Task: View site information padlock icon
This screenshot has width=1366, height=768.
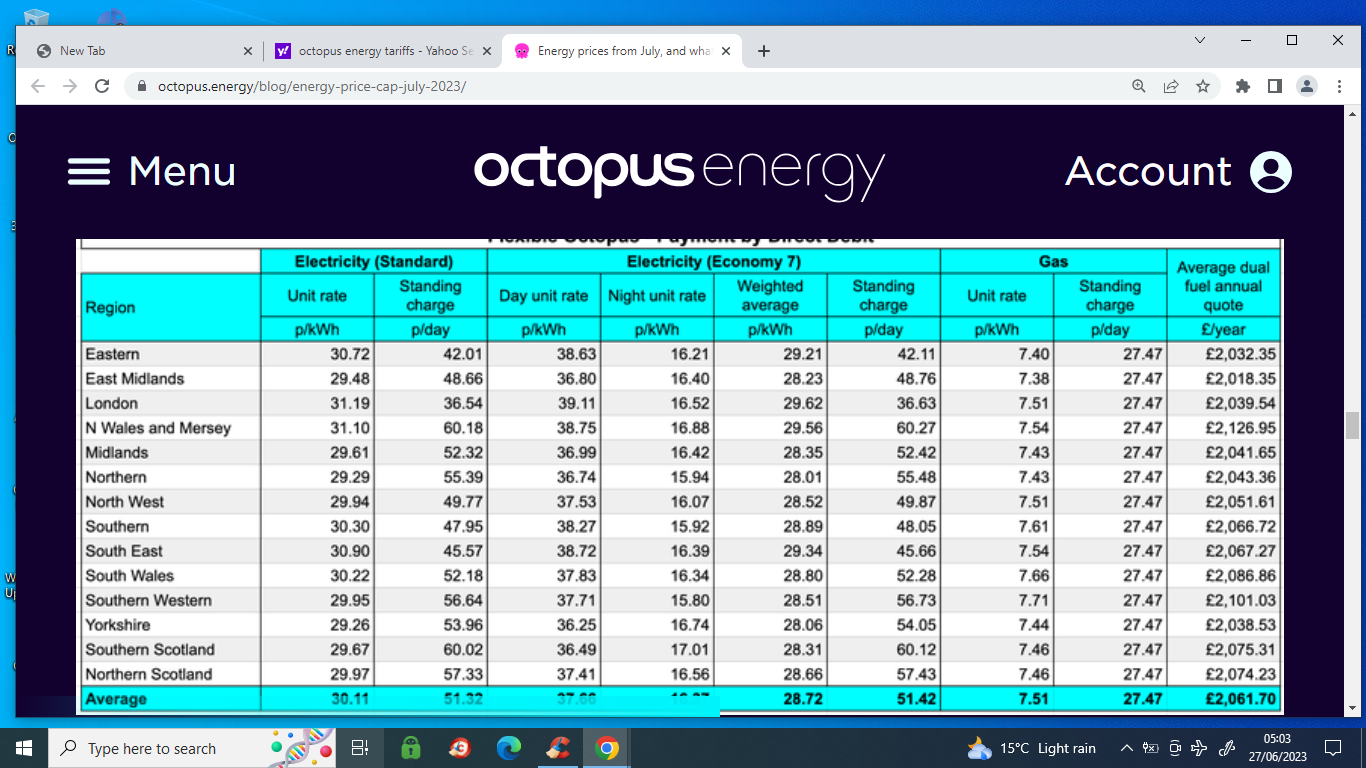Action: (x=141, y=86)
